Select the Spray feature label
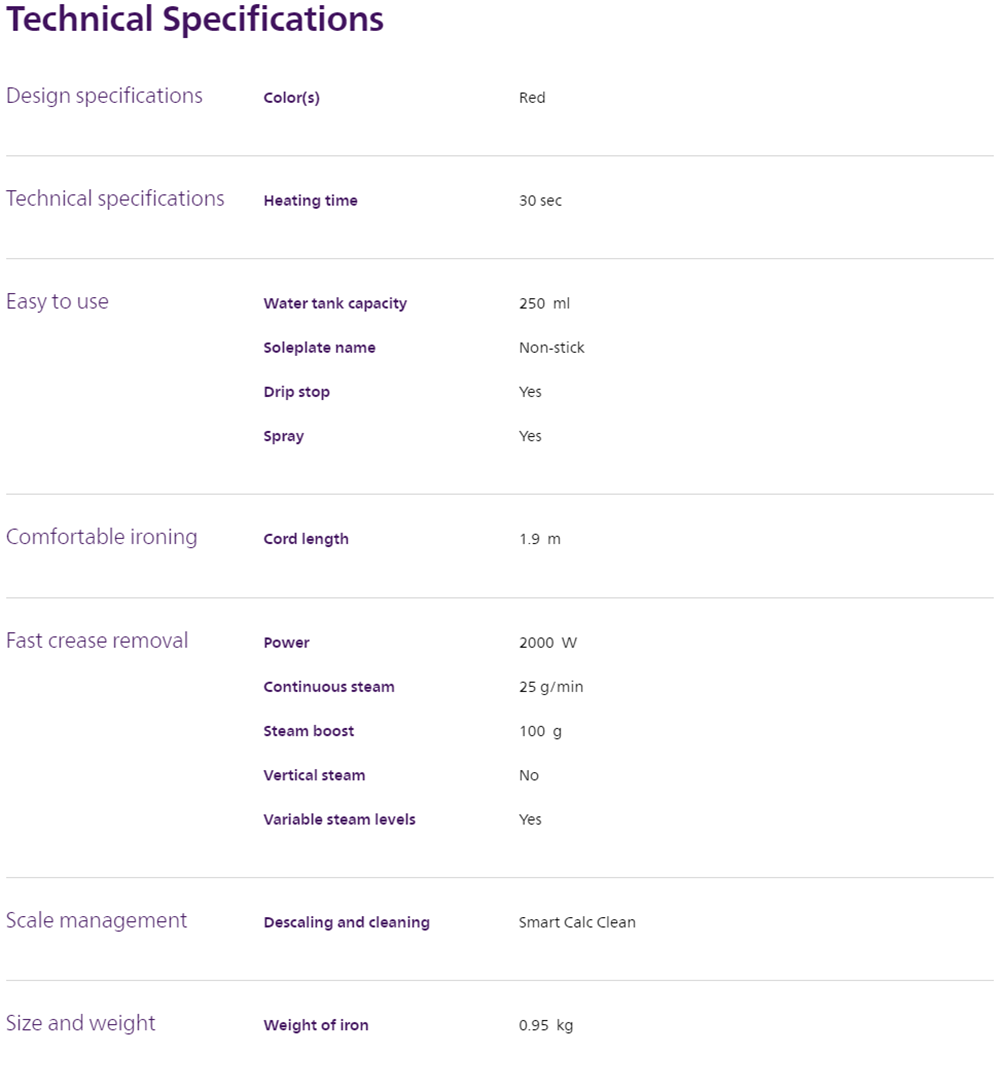Image resolution: width=1000 pixels, height=1067 pixels. pos(283,436)
